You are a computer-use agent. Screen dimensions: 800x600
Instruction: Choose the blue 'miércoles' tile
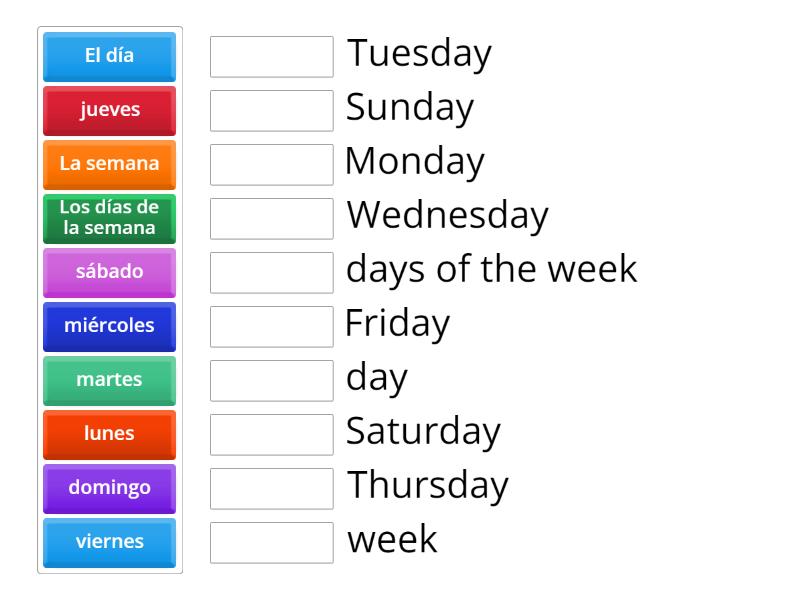point(109,326)
